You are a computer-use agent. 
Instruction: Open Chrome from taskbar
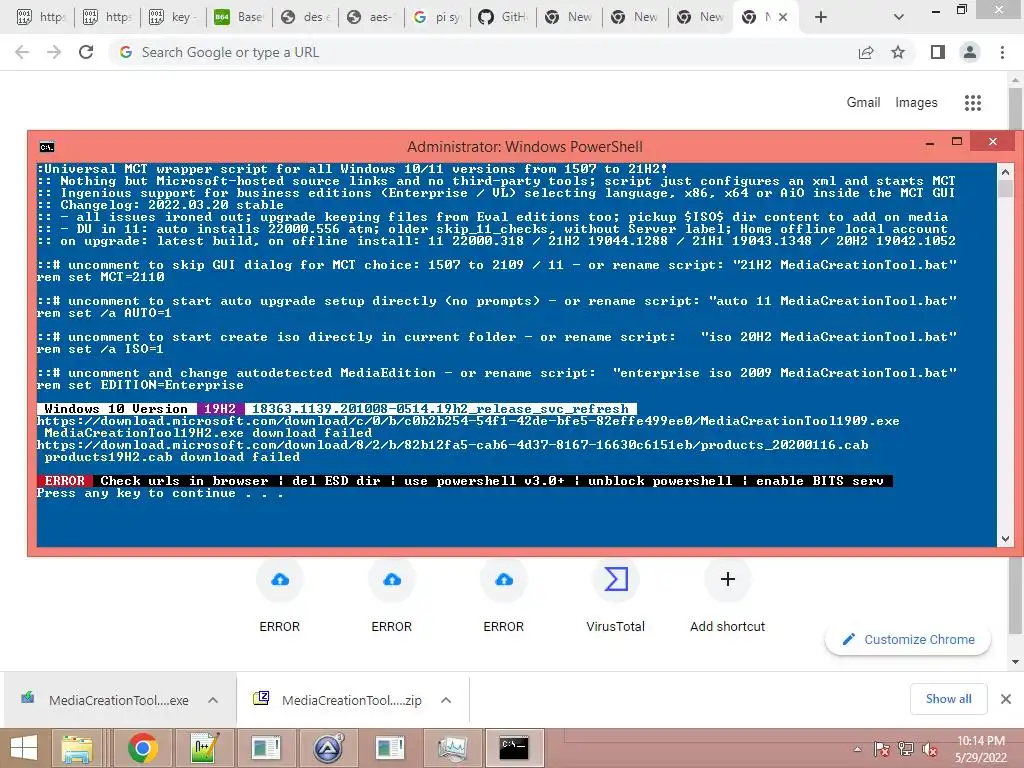pos(142,748)
